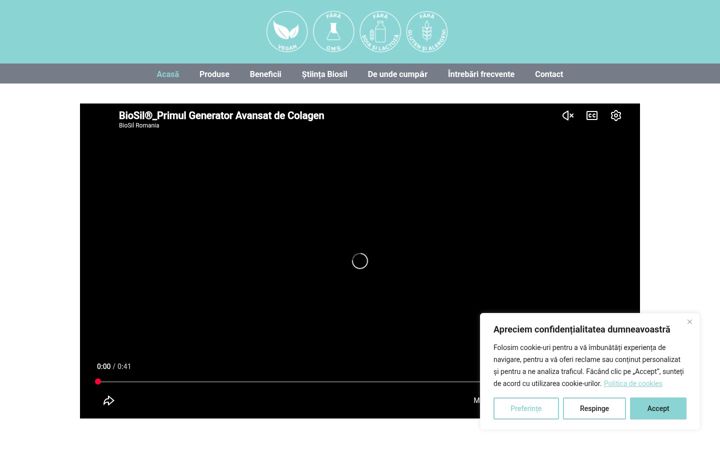Click the video progress bar midpoint
Viewport: 720px width, 450px height.
[360, 382]
